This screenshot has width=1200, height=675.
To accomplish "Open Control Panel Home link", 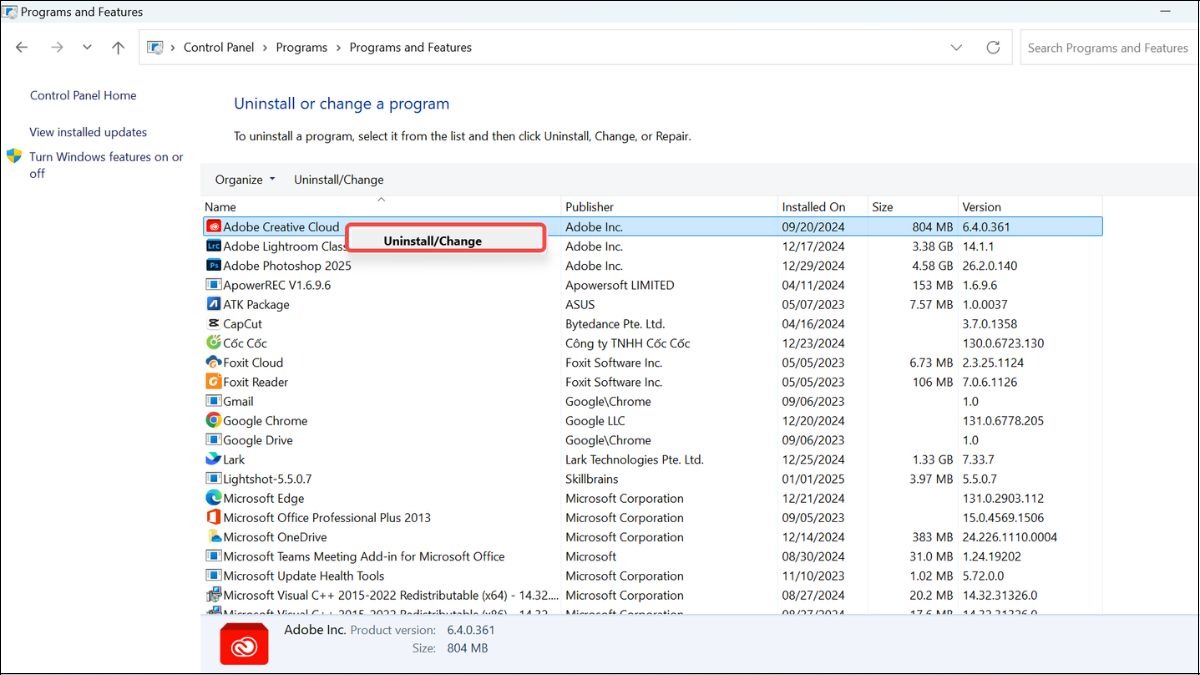I will pyautogui.click(x=83, y=96).
